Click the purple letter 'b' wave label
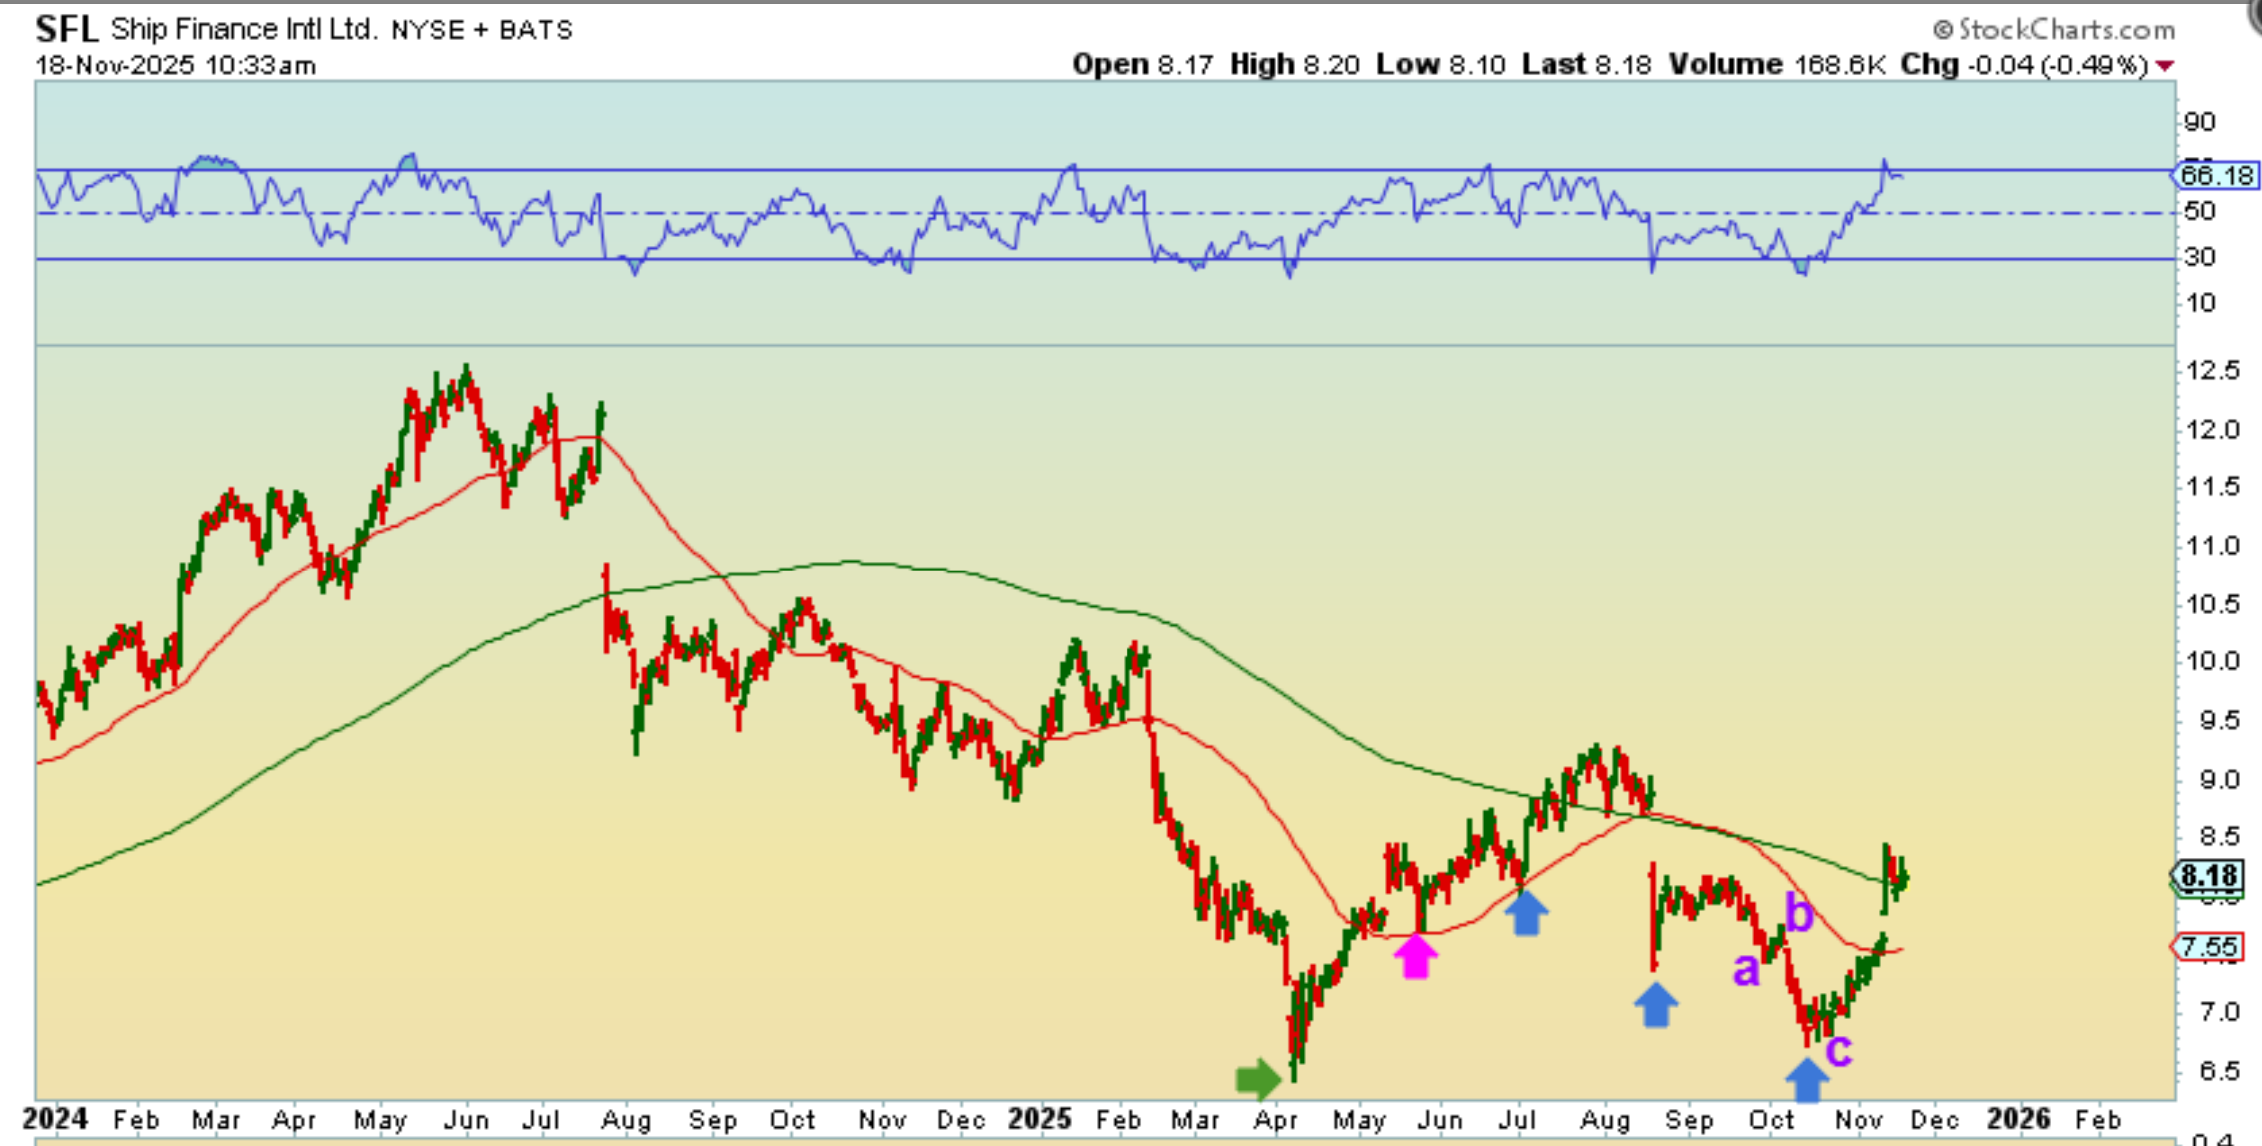This screenshot has height=1146, width=2262. coord(1799,913)
